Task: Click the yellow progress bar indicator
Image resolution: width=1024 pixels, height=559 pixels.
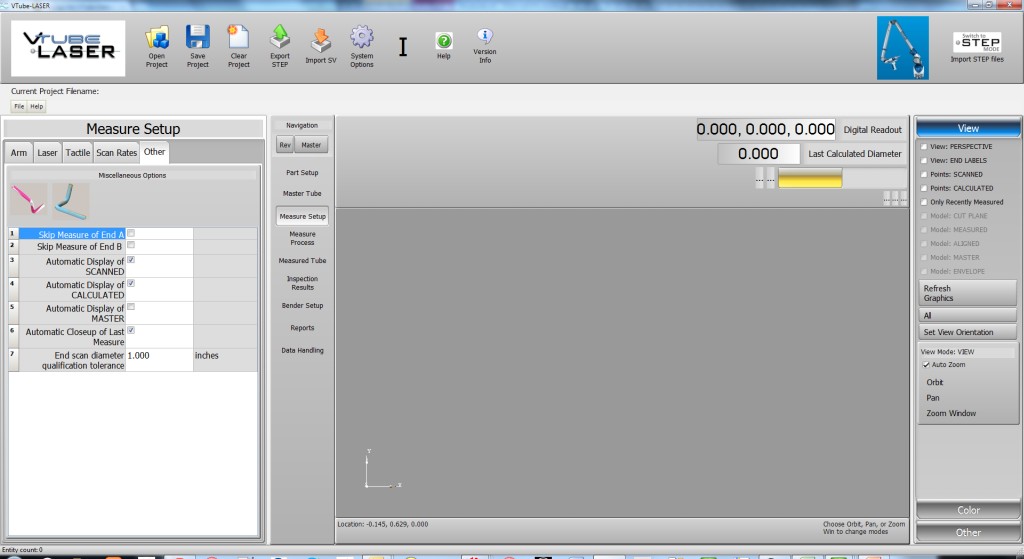Action: point(810,178)
